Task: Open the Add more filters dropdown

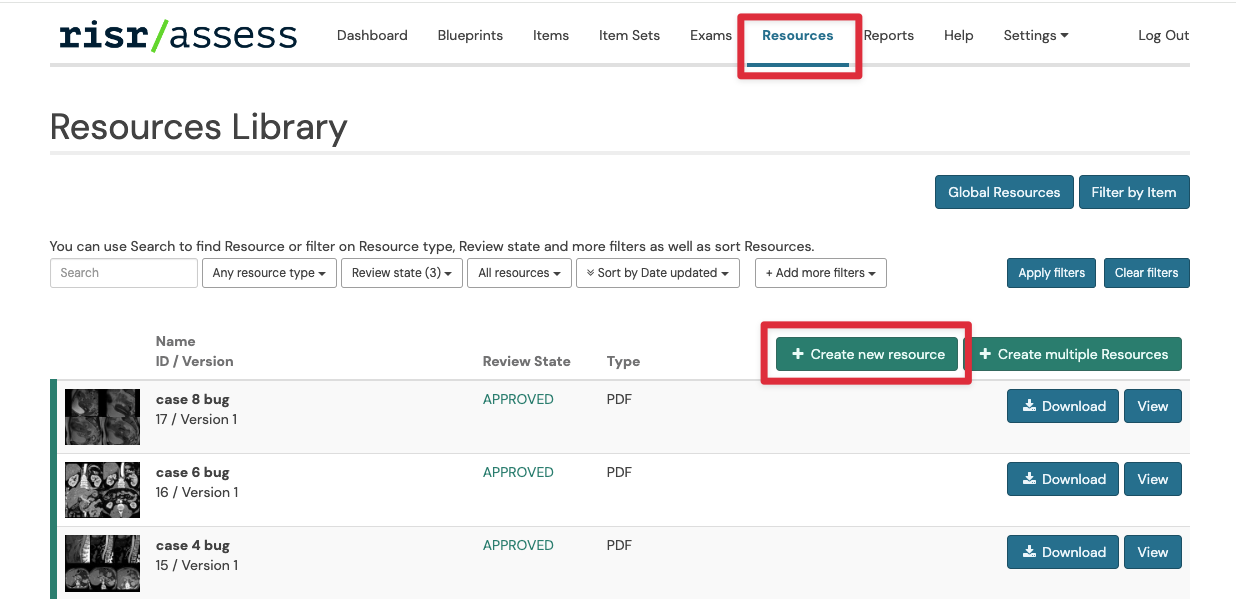Action: point(820,273)
